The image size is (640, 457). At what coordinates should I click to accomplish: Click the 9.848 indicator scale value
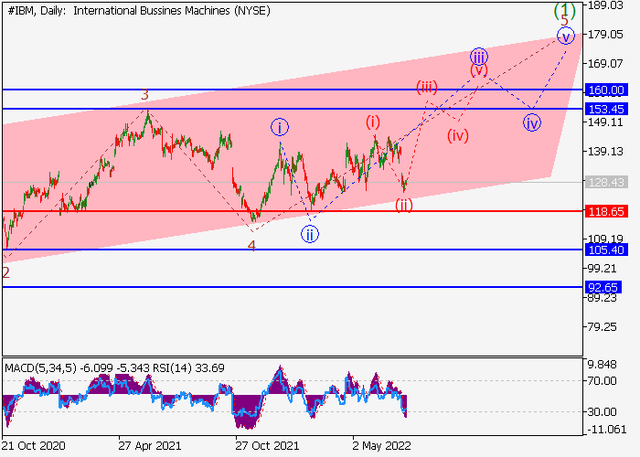[602, 364]
